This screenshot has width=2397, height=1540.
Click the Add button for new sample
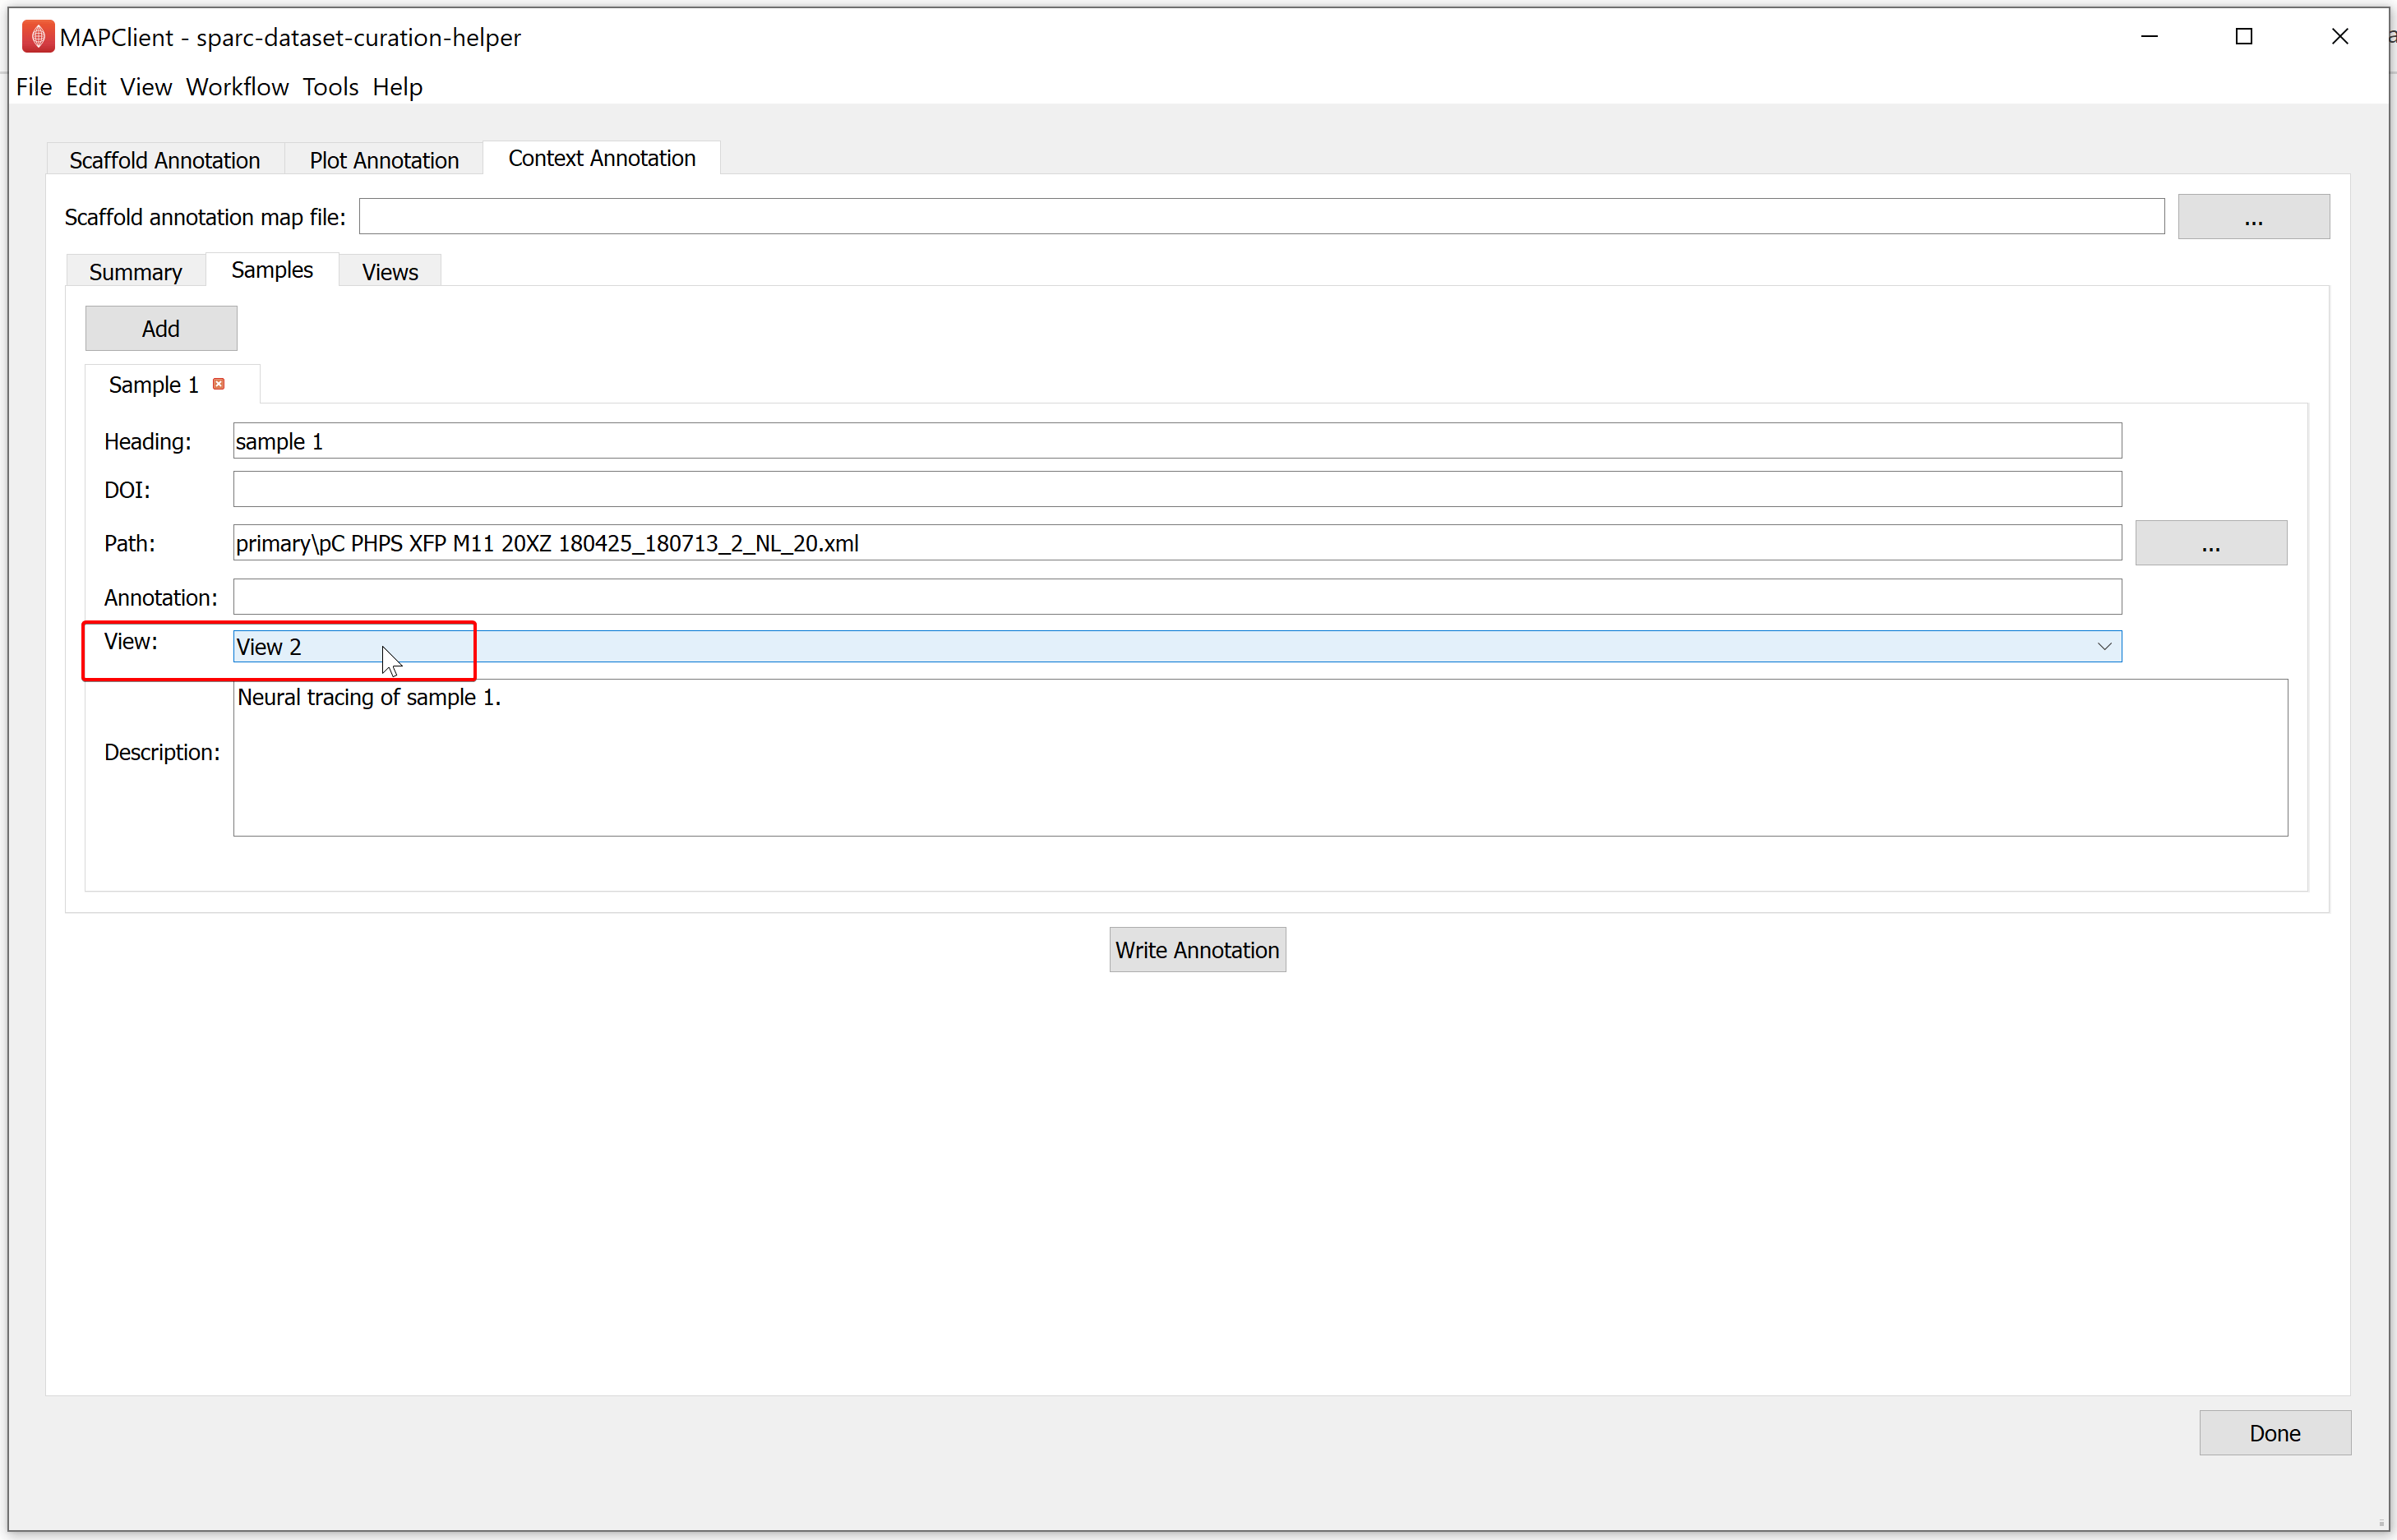pyautogui.click(x=159, y=328)
